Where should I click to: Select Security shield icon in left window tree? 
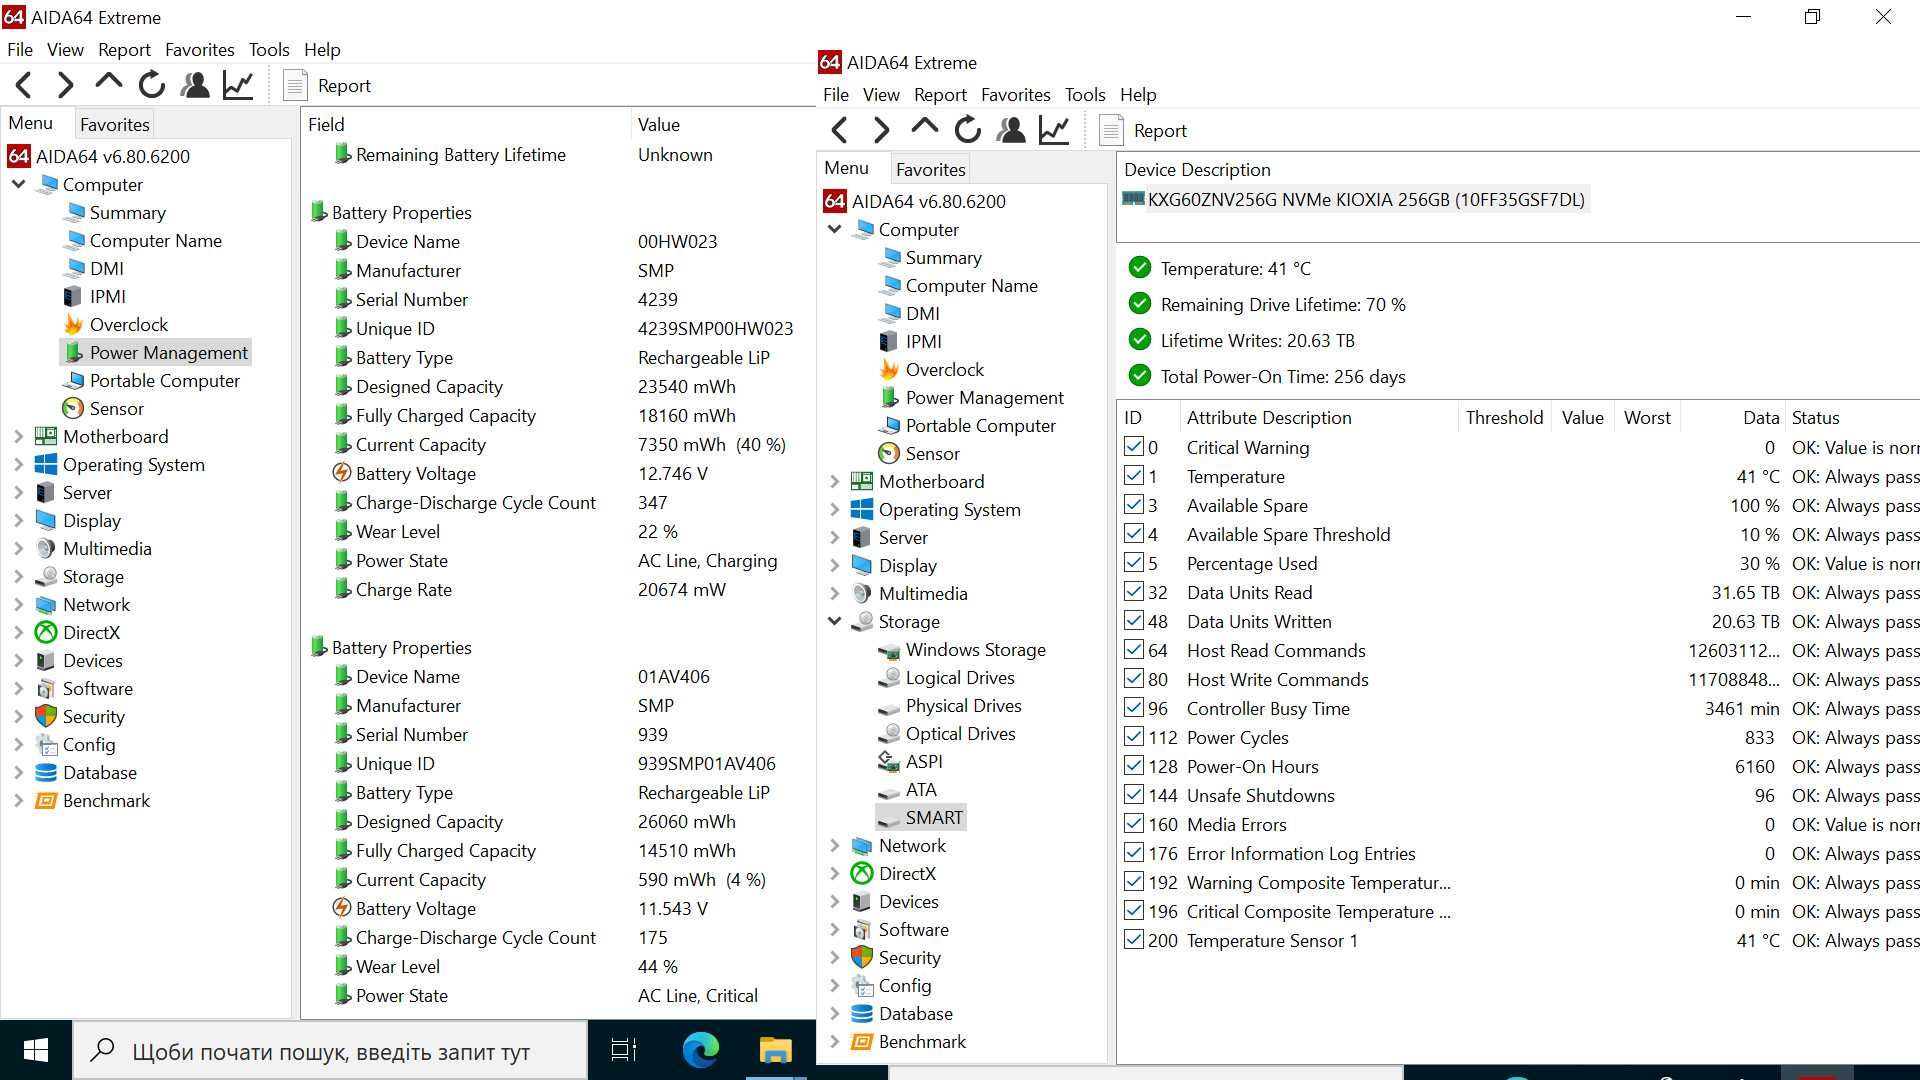click(x=46, y=716)
